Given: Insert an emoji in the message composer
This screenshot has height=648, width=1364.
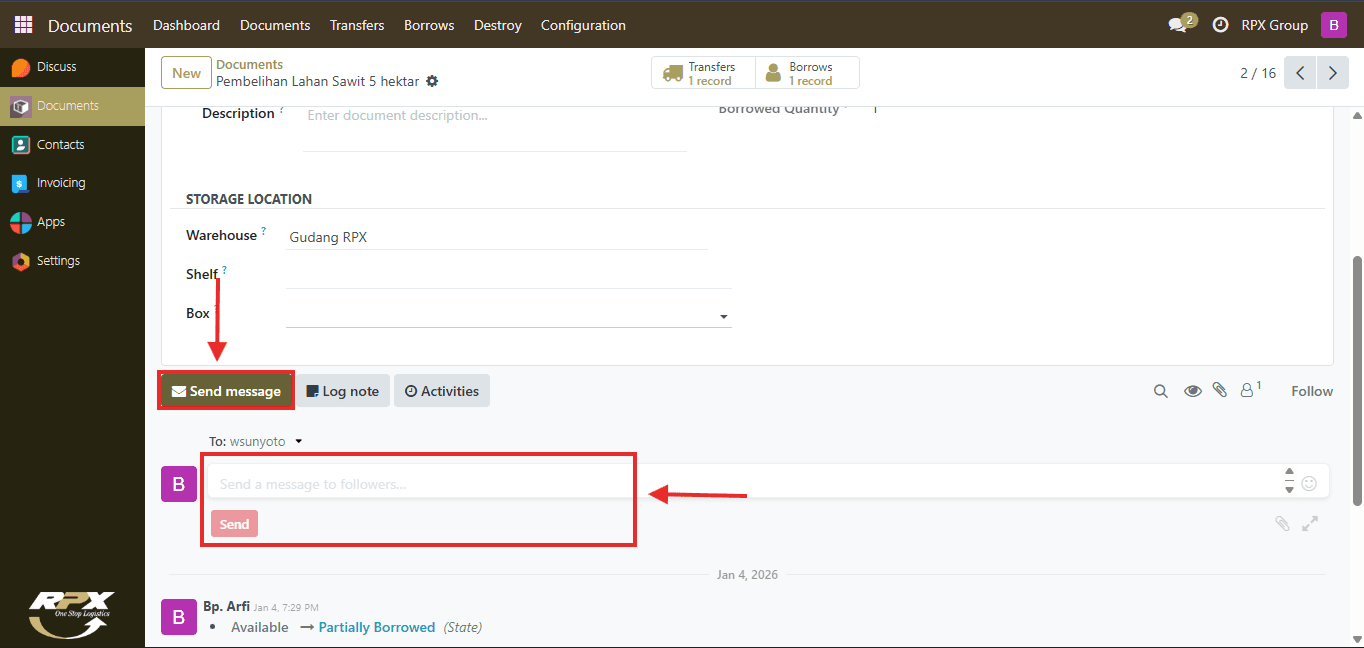Looking at the screenshot, I should pos(1309,484).
